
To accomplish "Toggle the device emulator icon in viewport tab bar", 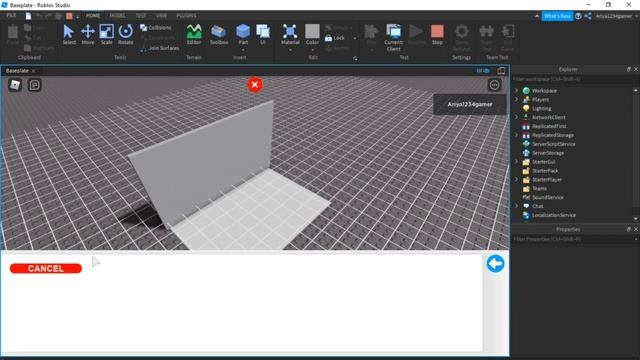I will (x=501, y=71).
